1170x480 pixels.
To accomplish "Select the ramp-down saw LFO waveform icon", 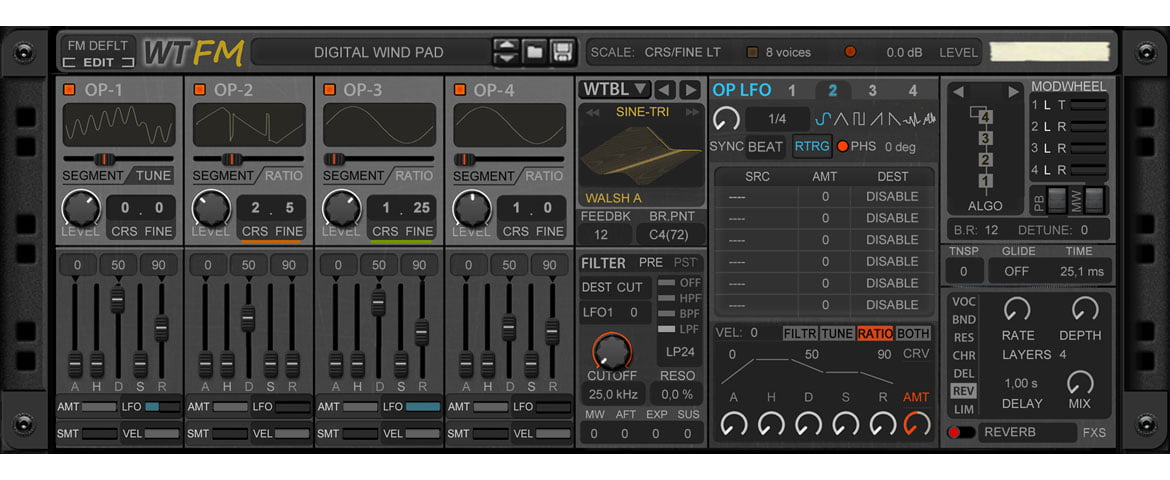I will pyautogui.click(x=893, y=119).
